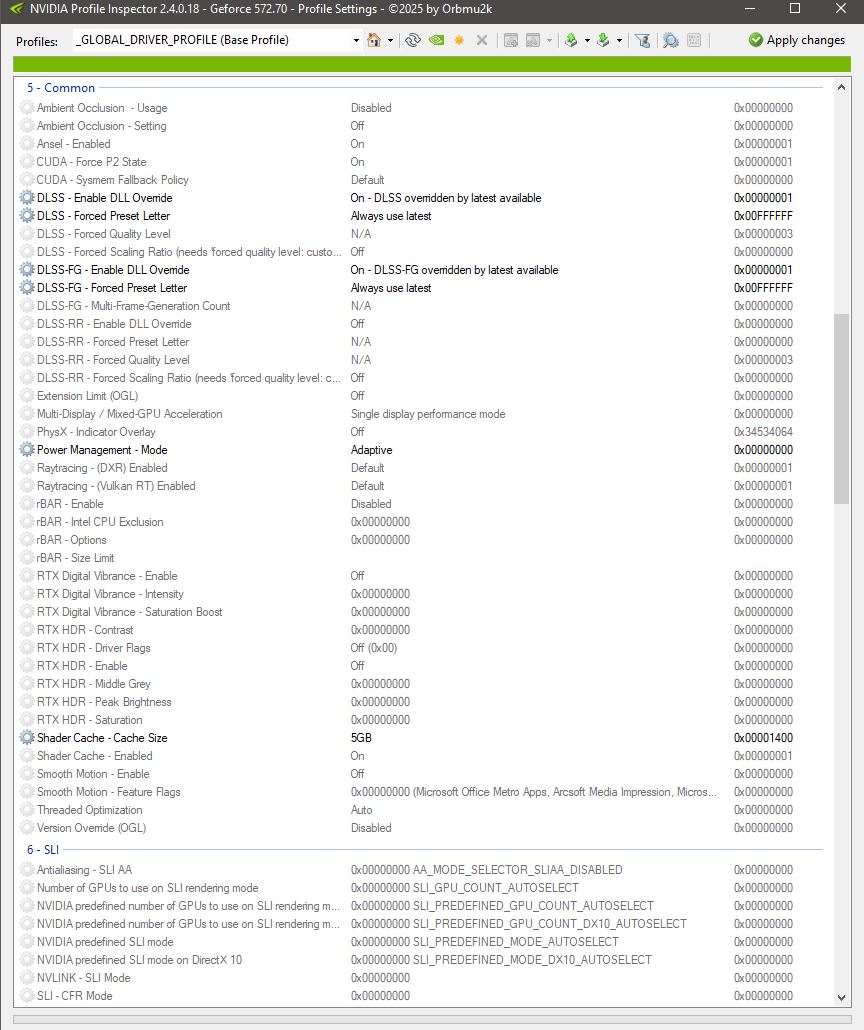Select 'Raytracing - (DXR) Enabled' setting
The height and width of the screenshot is (1030, 864).
[x=421, y=468]
